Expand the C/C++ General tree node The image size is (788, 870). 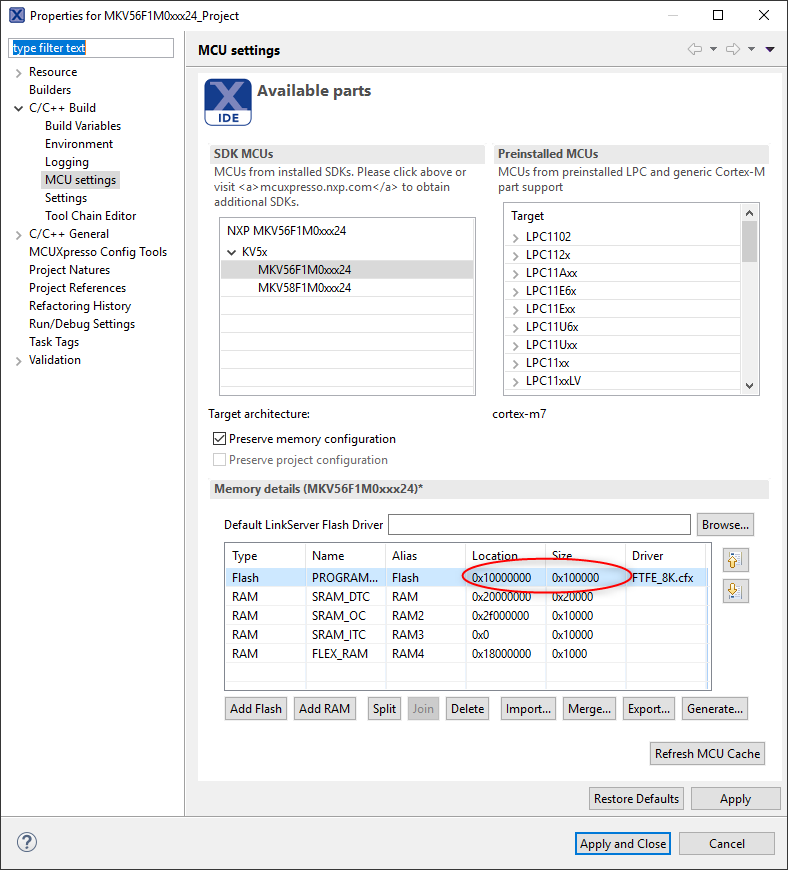(18, 235)
